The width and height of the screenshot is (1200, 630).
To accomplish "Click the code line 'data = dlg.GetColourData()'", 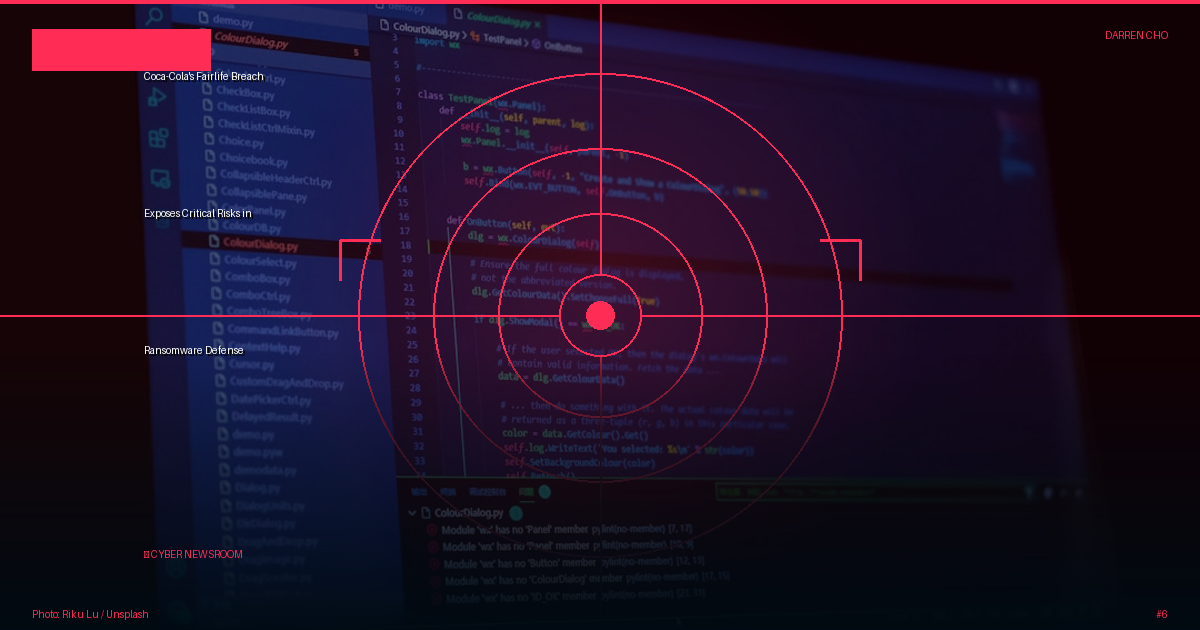I will click(563, 378).
